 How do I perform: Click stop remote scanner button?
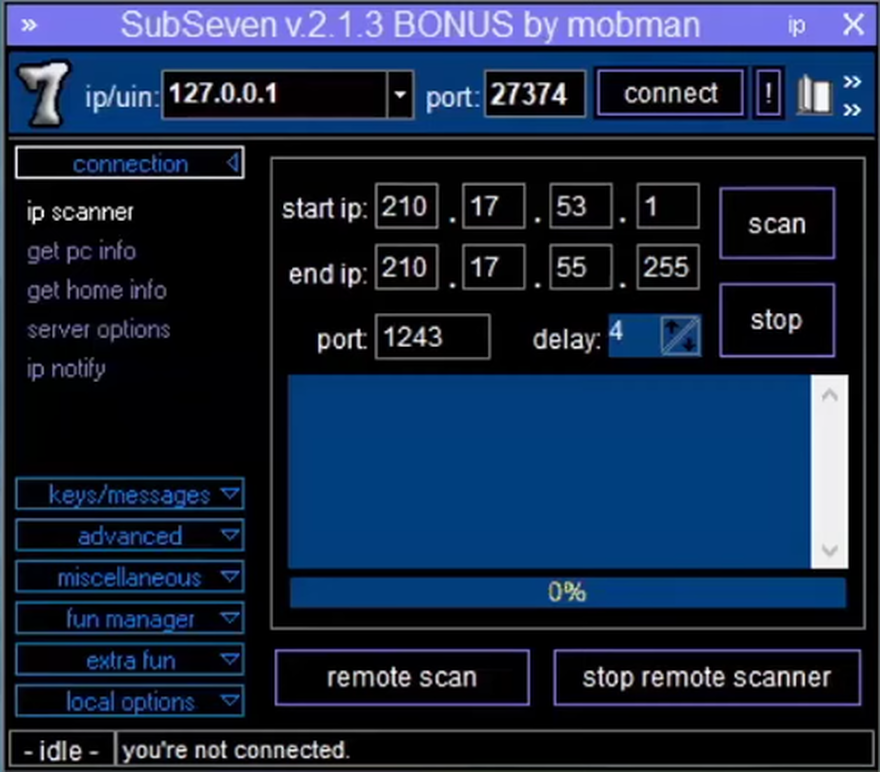(707, 677)
